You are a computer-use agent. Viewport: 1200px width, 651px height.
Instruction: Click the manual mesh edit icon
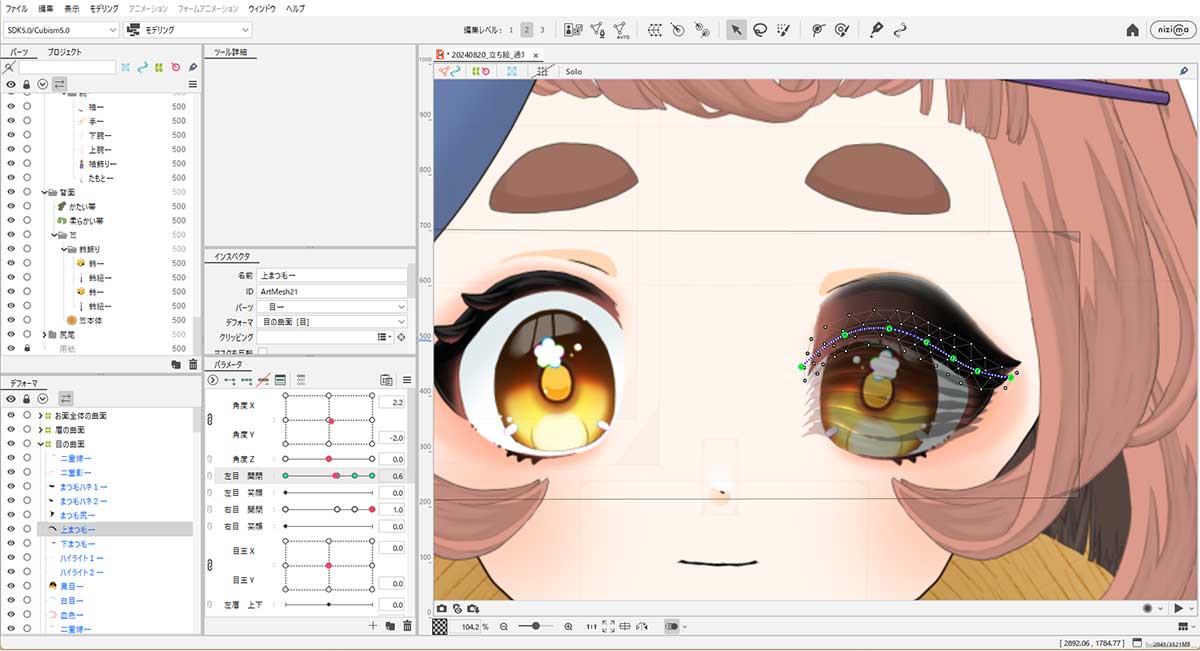coord(597,30)
